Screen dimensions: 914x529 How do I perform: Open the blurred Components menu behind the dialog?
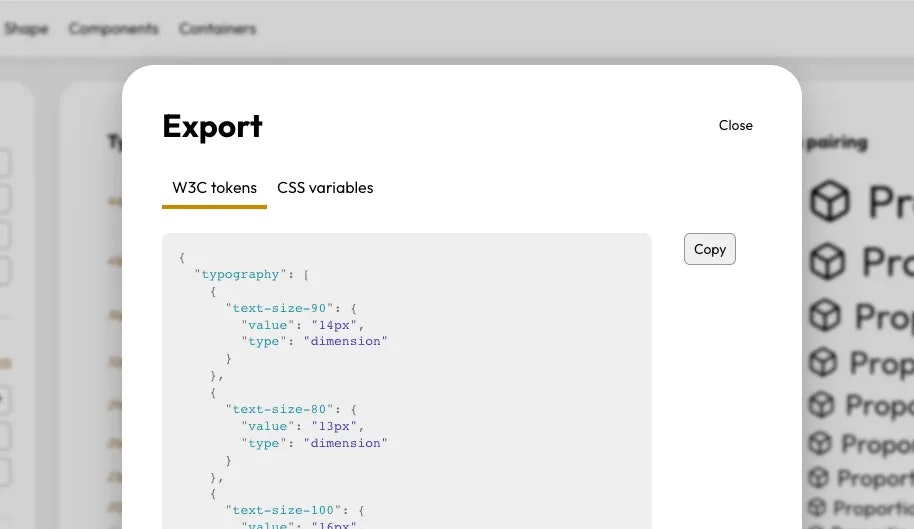click(114, 29)
